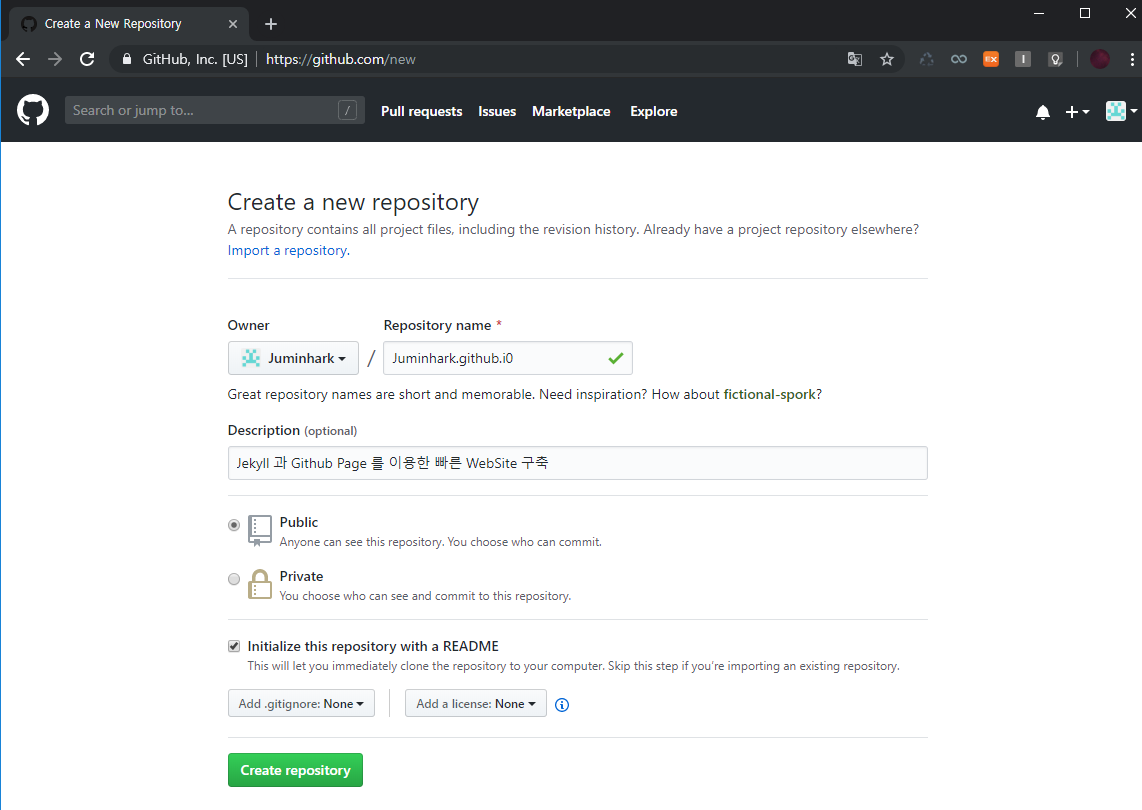This screenshot has width=1142, height=810.
Task: Maximize the Chrome window
Action: click(1084, 13)
